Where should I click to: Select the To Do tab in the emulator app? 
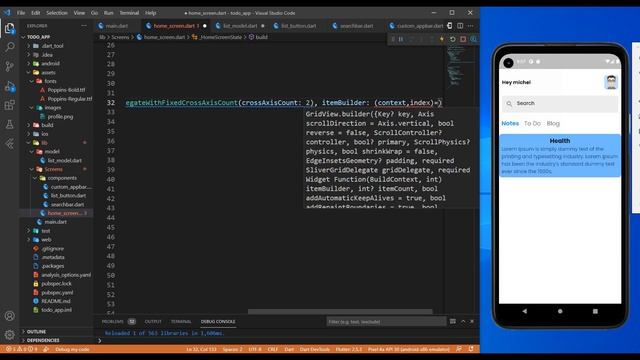click(x=532, y=123)
